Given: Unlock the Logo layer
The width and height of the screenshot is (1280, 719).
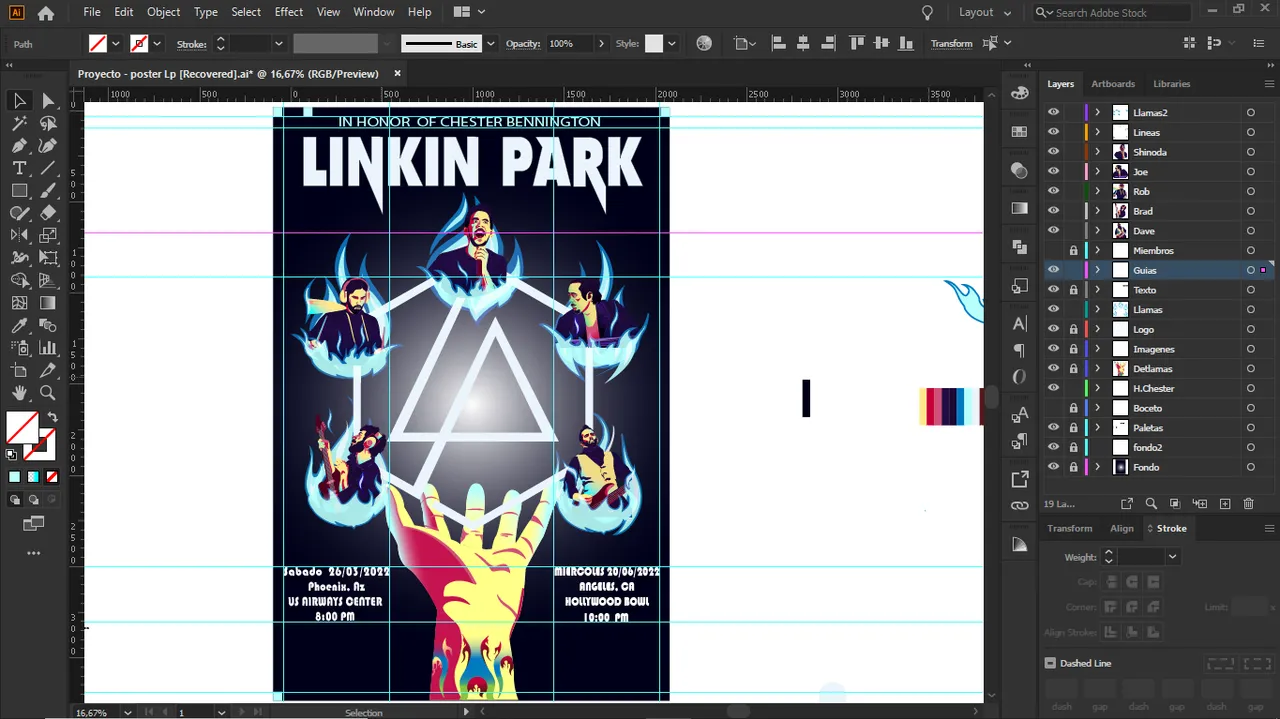Looking at the screenshot, I should click(x=1073, y=329).
